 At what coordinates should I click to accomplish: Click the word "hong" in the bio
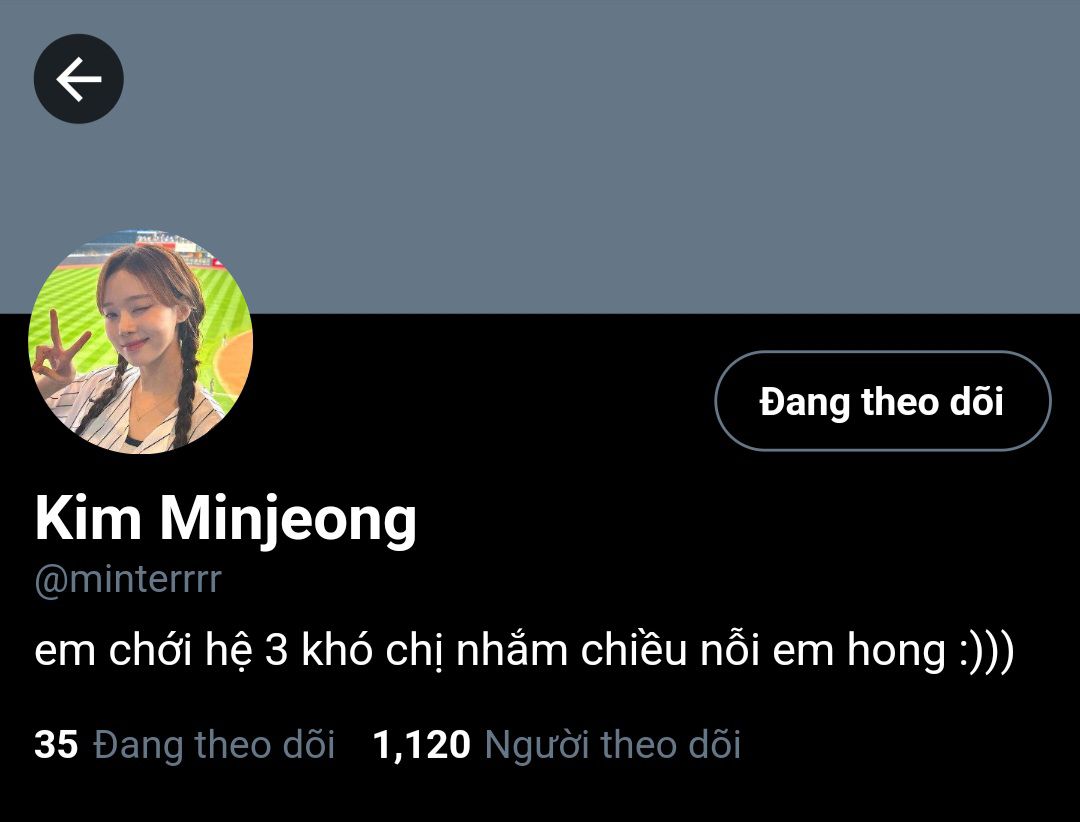tap(896, 650)
